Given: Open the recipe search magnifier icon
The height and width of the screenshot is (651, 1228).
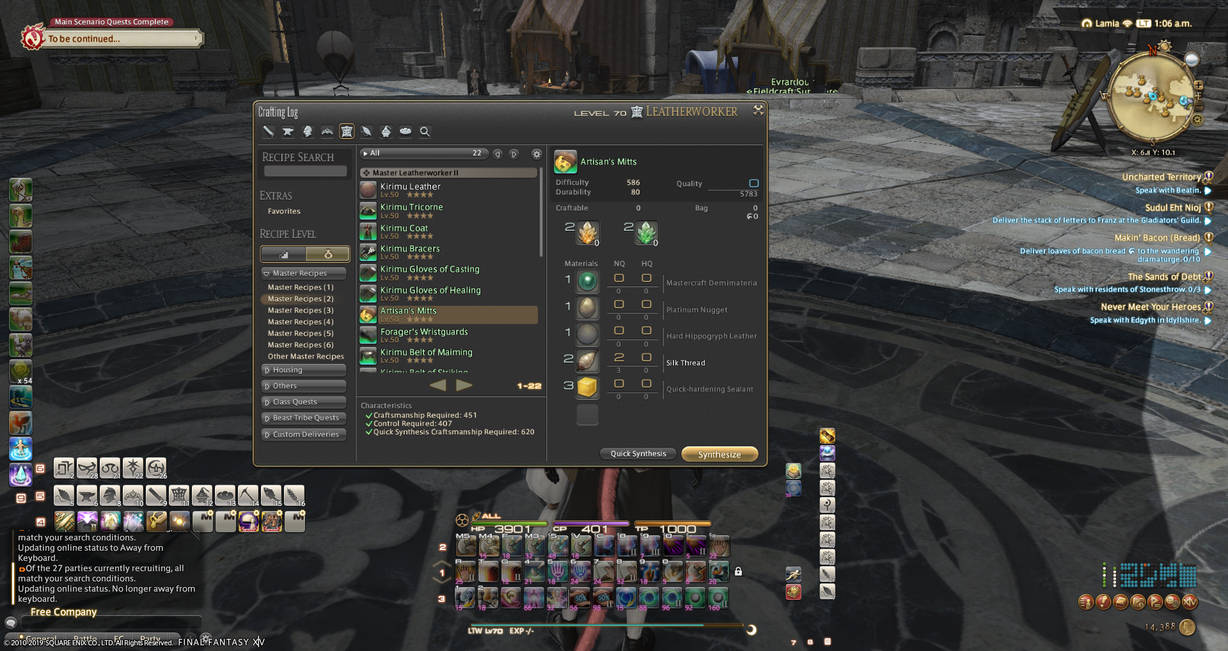Looking at the screenshot, I should point(425,131).
